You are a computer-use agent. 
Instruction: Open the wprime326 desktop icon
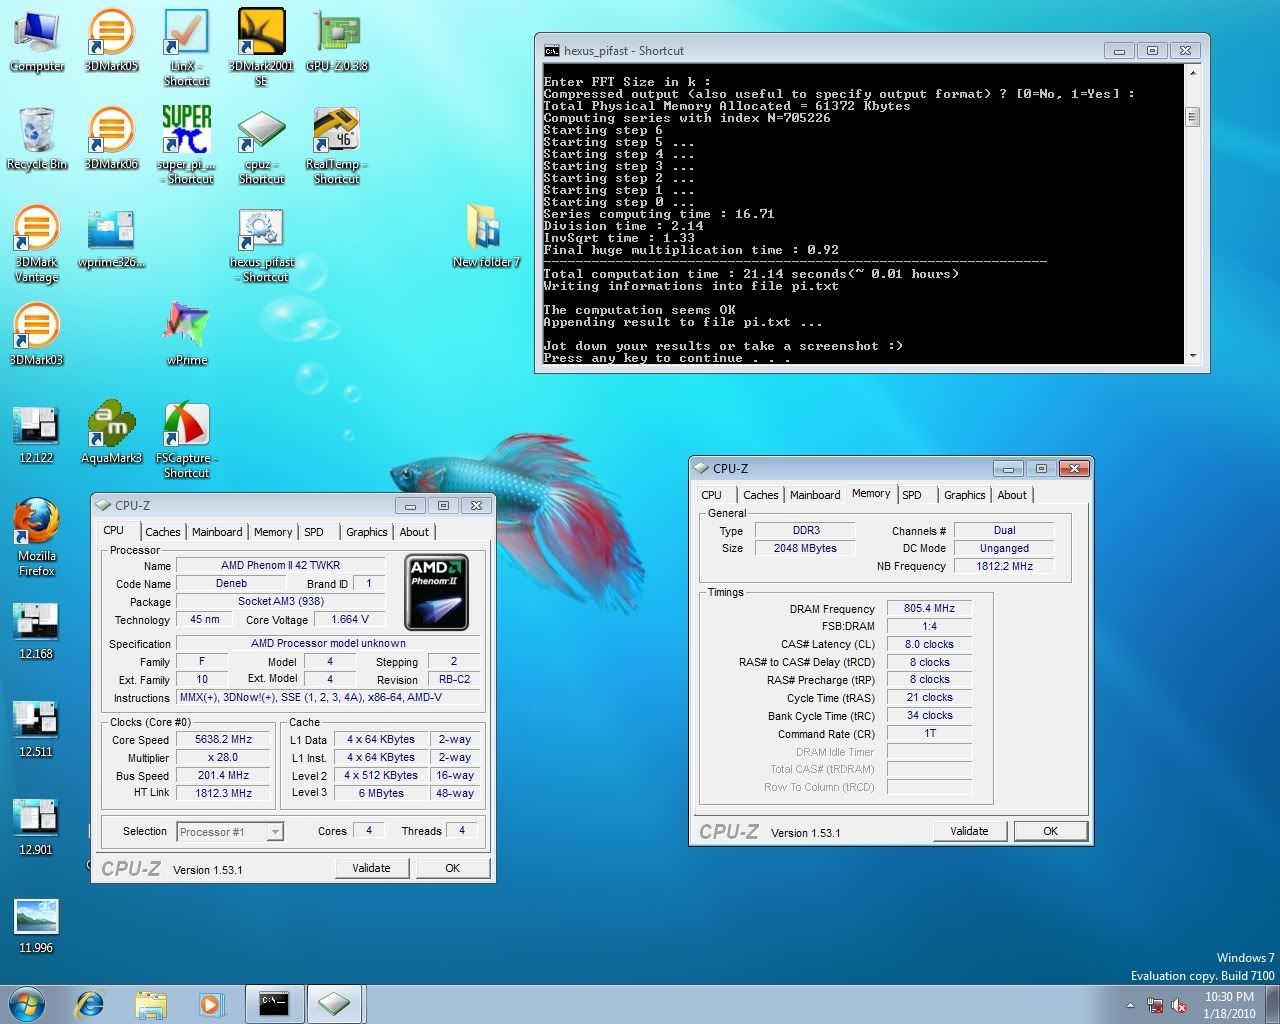(112, 238)
